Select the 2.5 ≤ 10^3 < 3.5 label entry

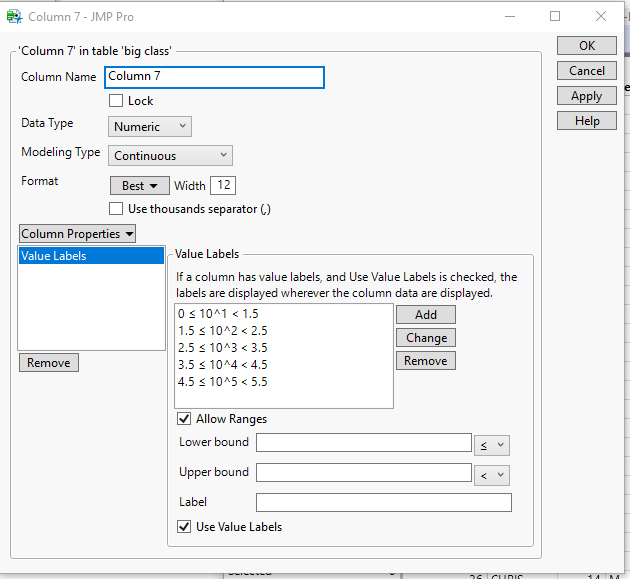(x=222, y=348)
